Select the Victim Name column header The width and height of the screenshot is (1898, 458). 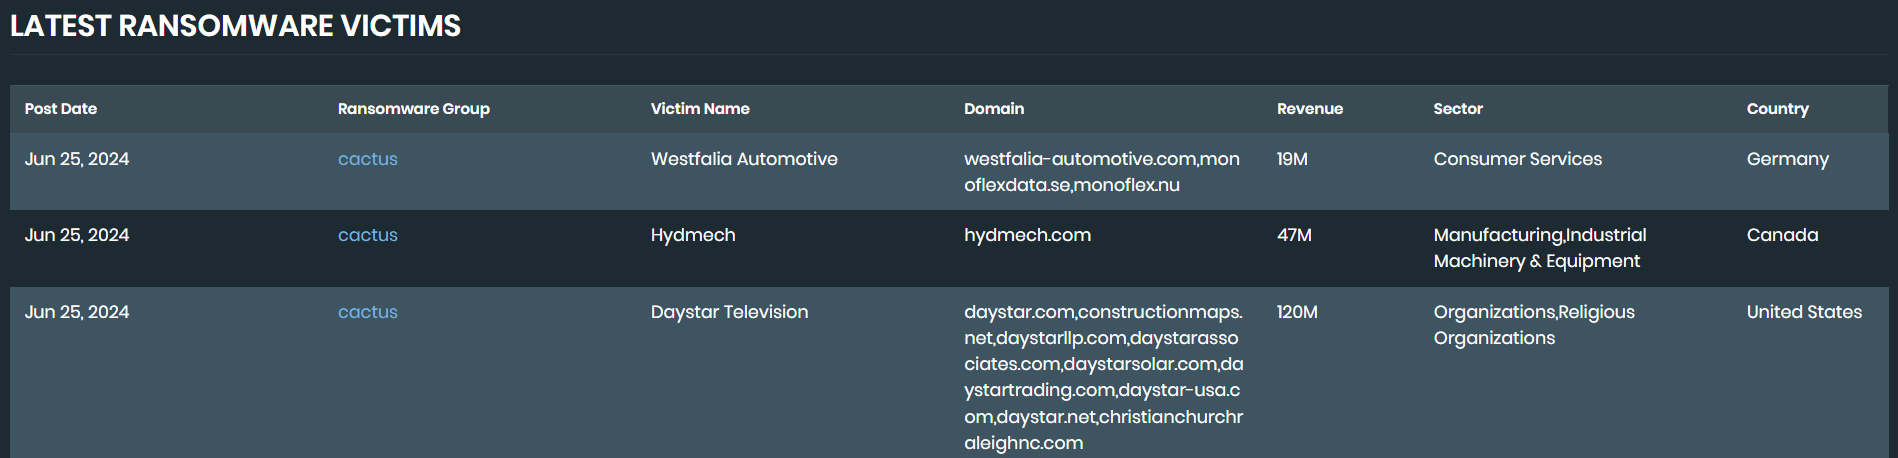coord(700,109)
